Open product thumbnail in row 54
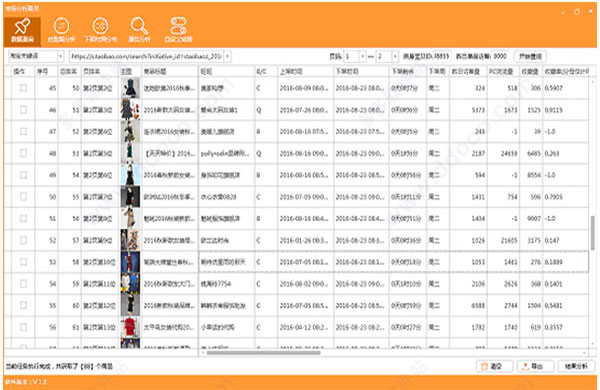 pyautogui.click(x=130, y=284)
